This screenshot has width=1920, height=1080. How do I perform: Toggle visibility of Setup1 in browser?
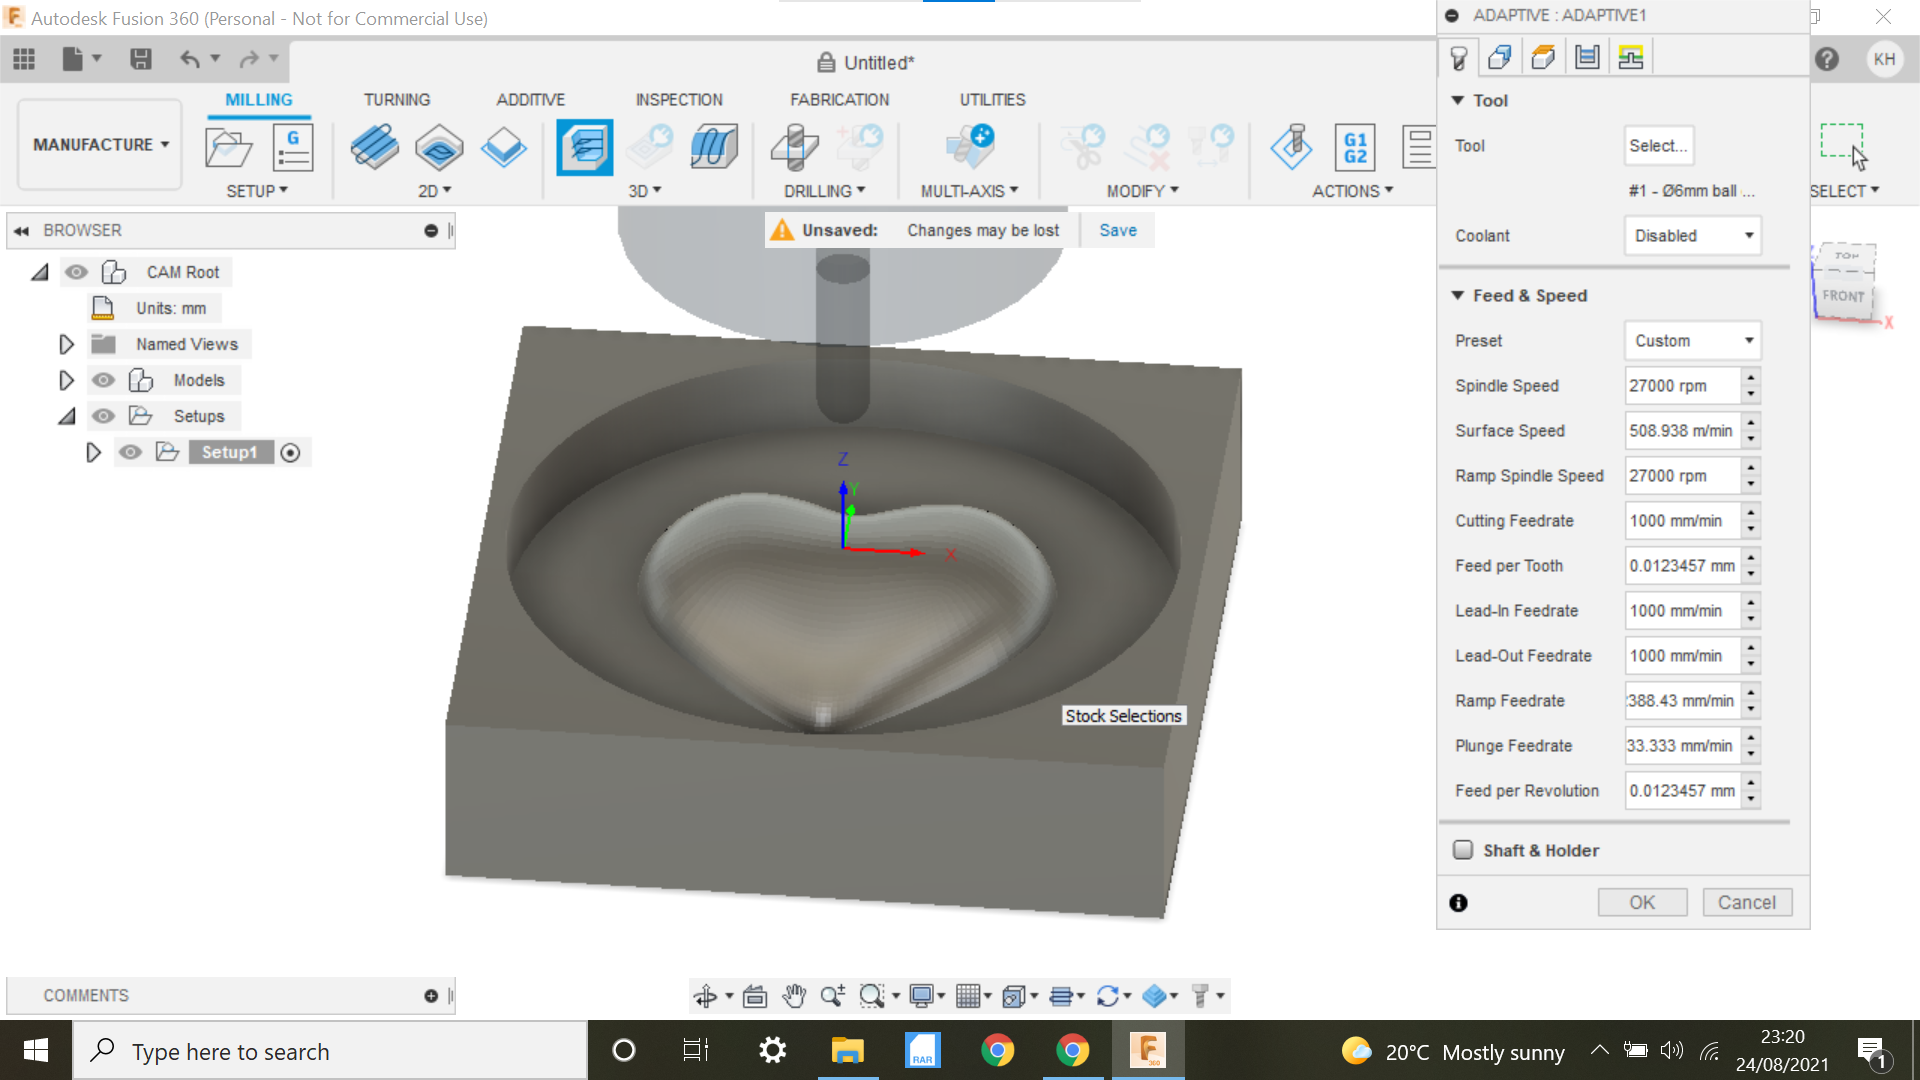click(x=131, y=452)
